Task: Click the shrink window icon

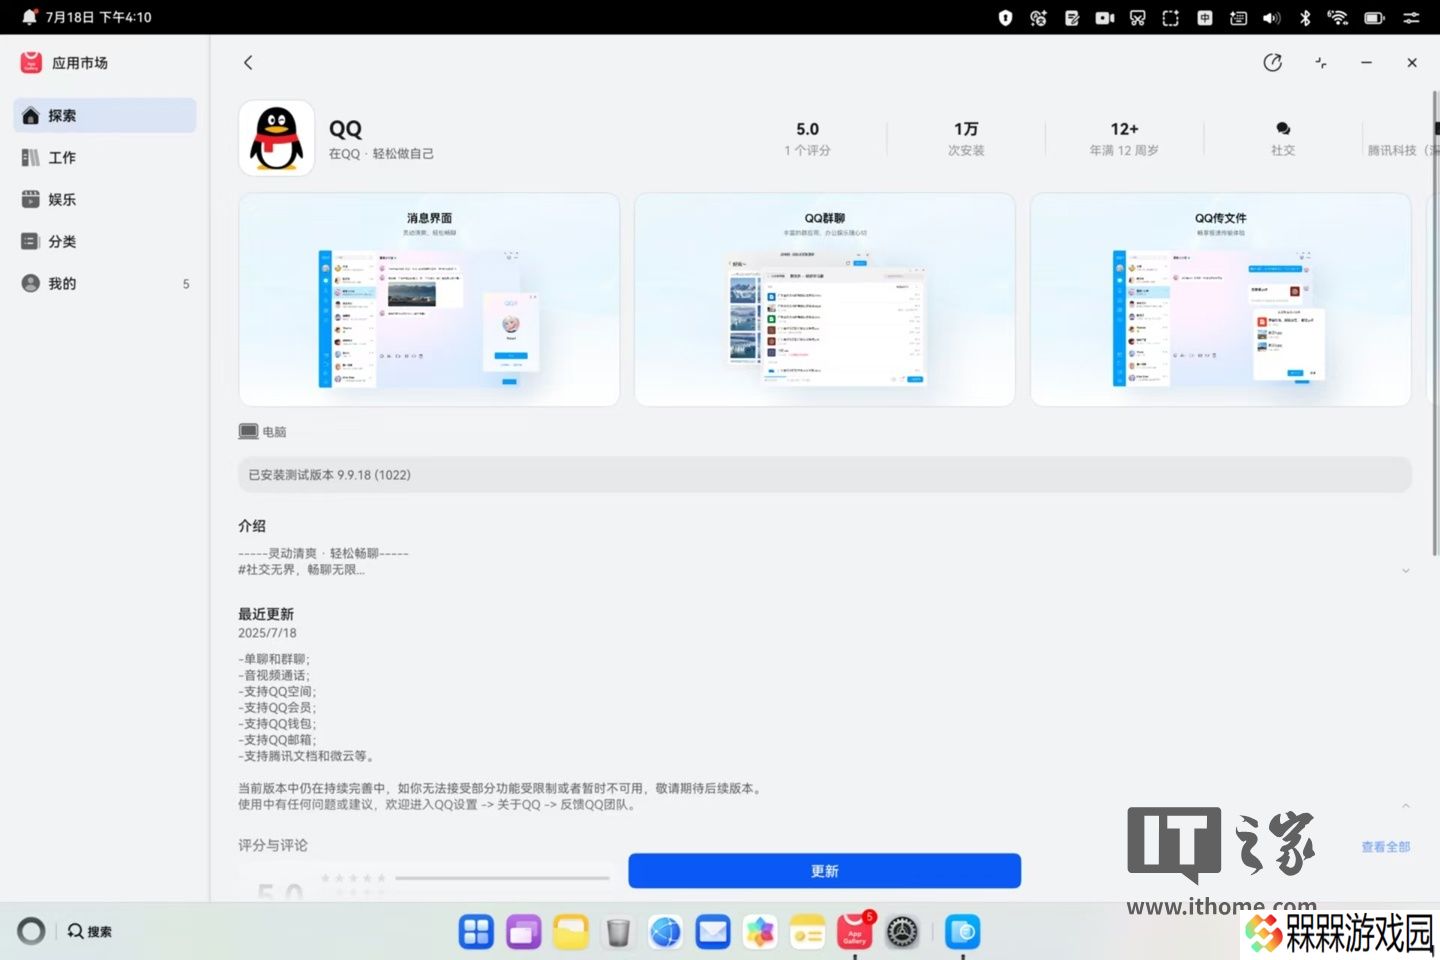Action: pos(1321,62)
